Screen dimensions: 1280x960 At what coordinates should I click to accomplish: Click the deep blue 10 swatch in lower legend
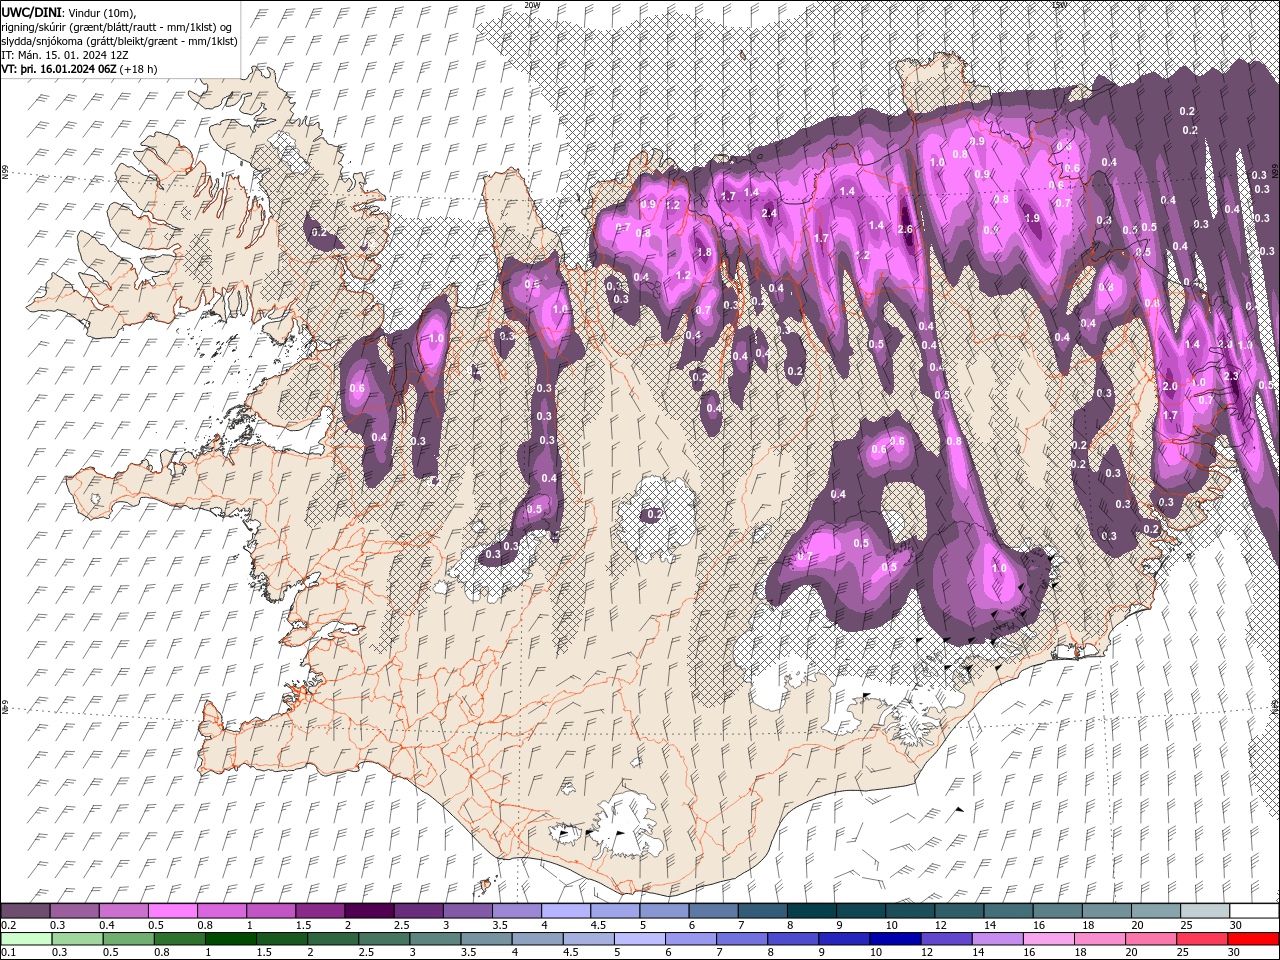(894, 939)
